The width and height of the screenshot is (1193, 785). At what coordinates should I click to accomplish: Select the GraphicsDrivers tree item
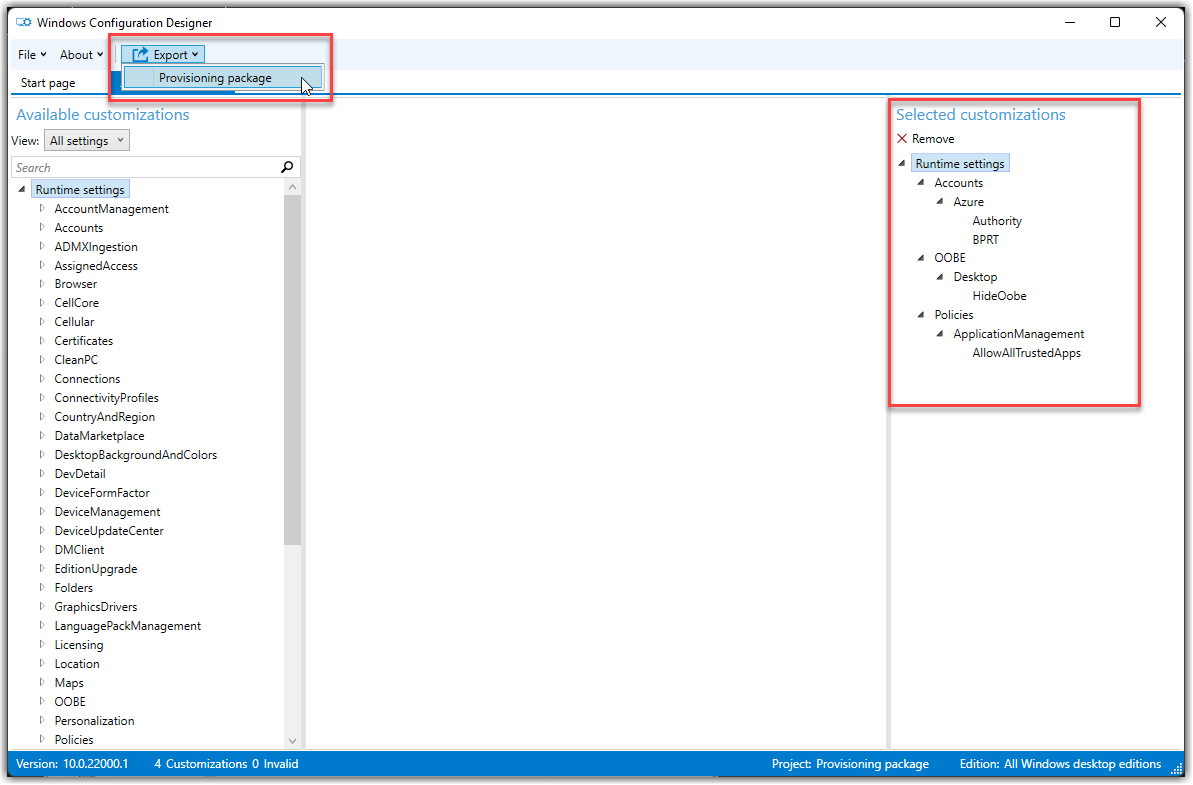(96, 607)
